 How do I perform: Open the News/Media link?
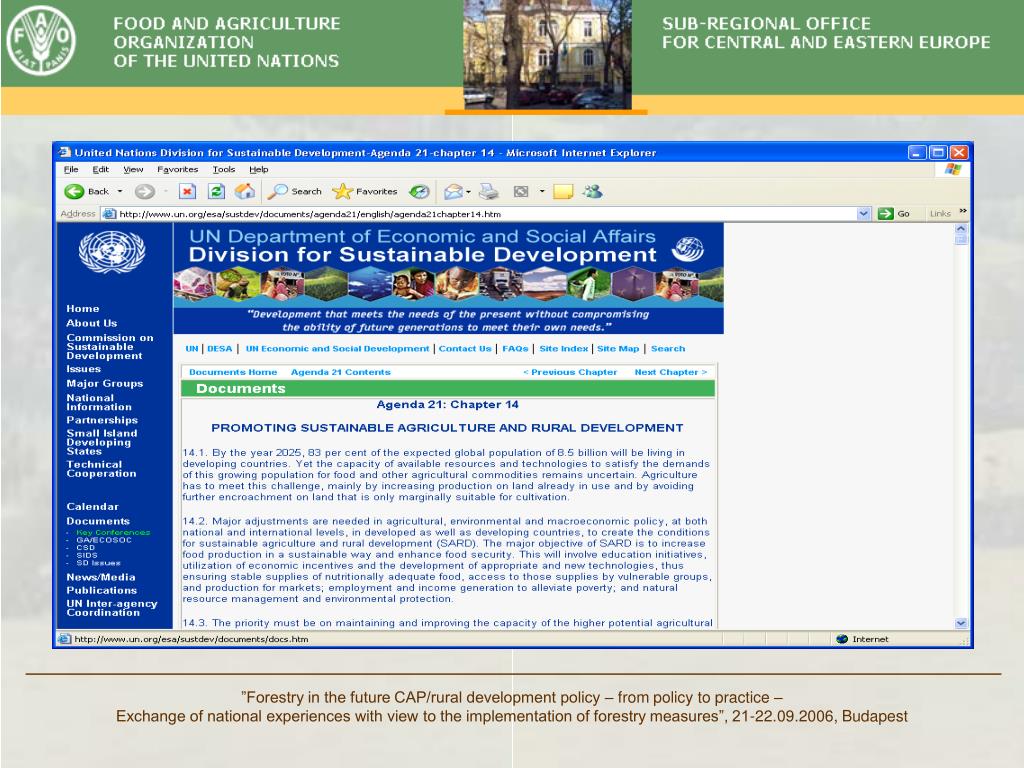pos(101,577)
